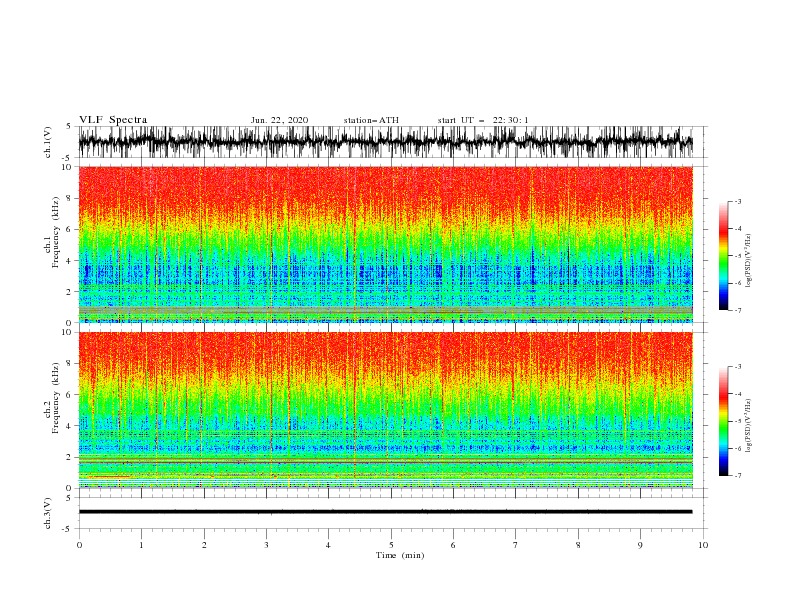Click the ch.1 log(PSD) color bar label

(x=748, y=261)
